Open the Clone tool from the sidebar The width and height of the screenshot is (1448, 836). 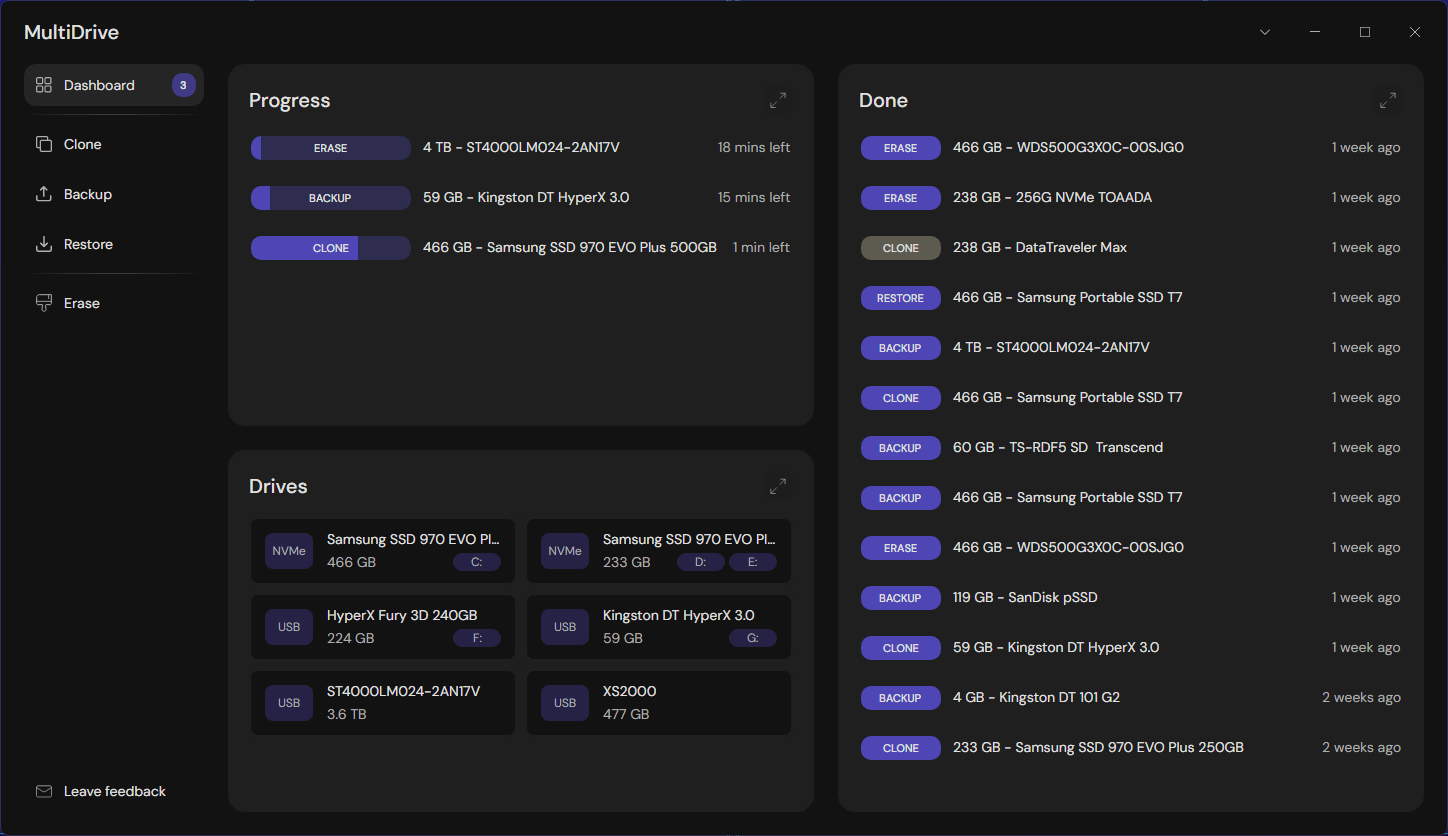click(83, 144)
